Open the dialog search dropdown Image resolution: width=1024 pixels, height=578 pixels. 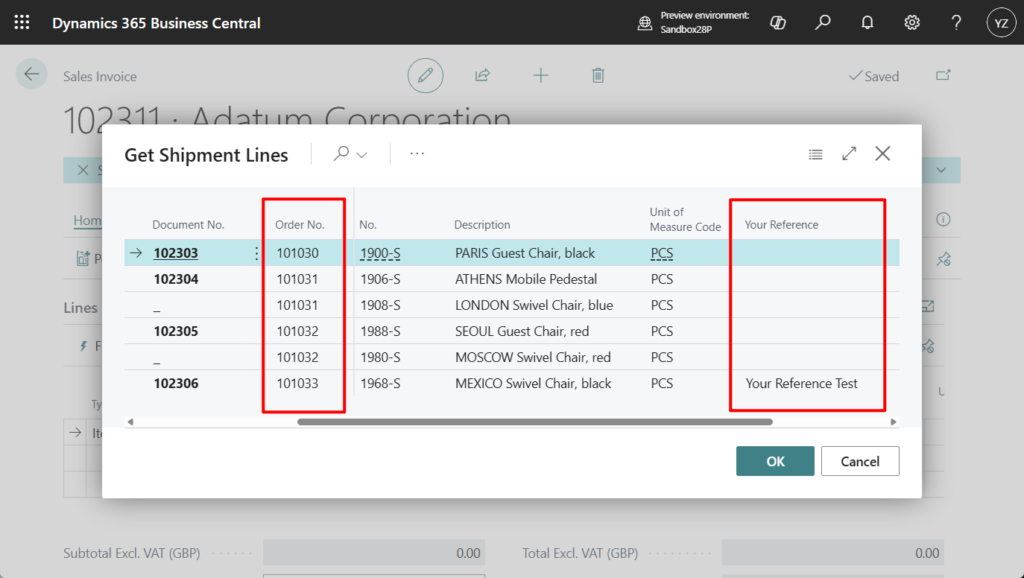[x=351, y=154]
